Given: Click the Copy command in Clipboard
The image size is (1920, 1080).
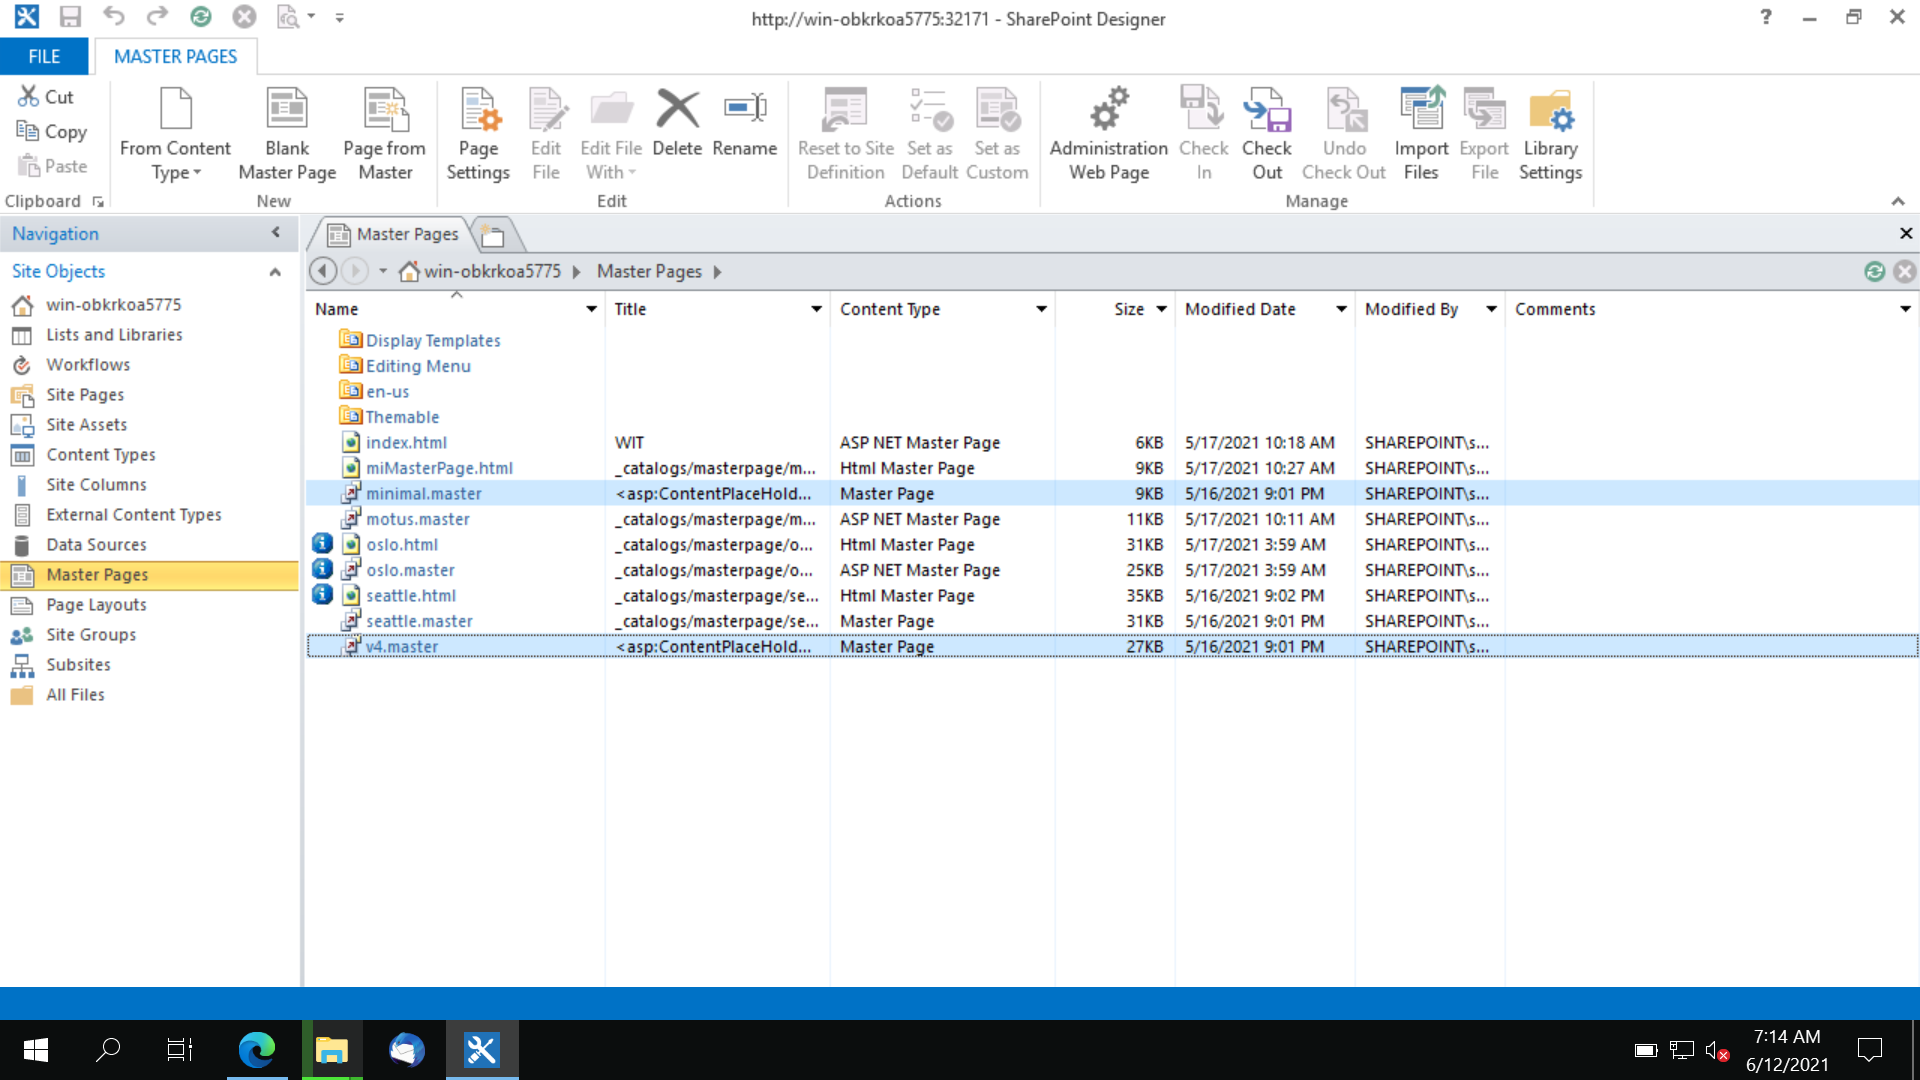Looking at the screenshot, I should 52,131.
